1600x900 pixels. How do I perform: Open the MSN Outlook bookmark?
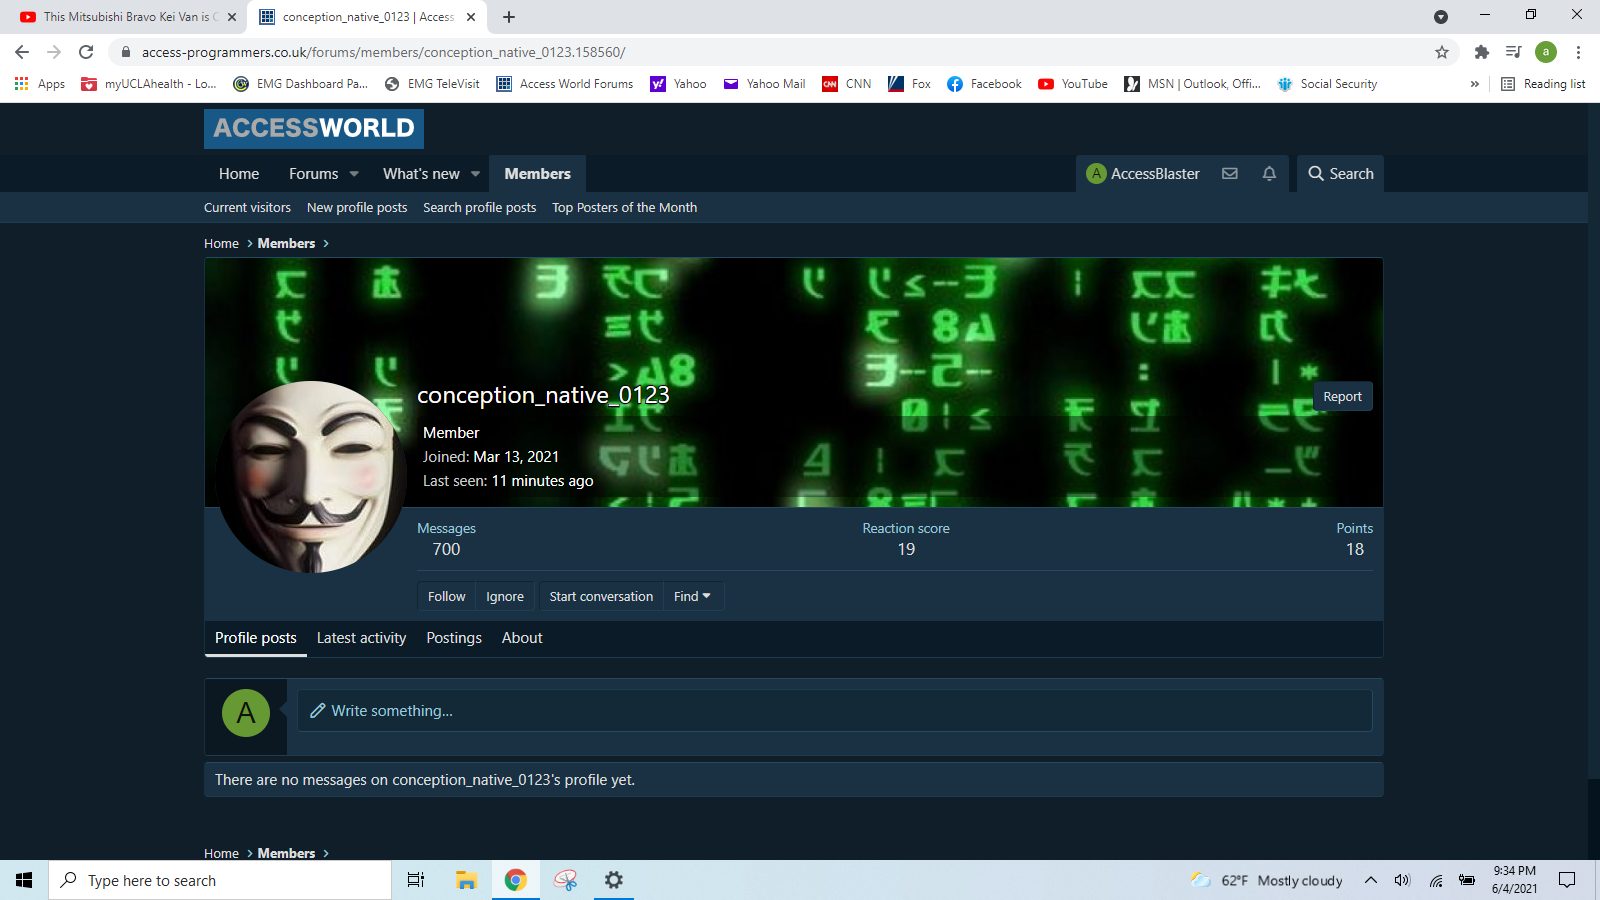(x=1192, y=84)
